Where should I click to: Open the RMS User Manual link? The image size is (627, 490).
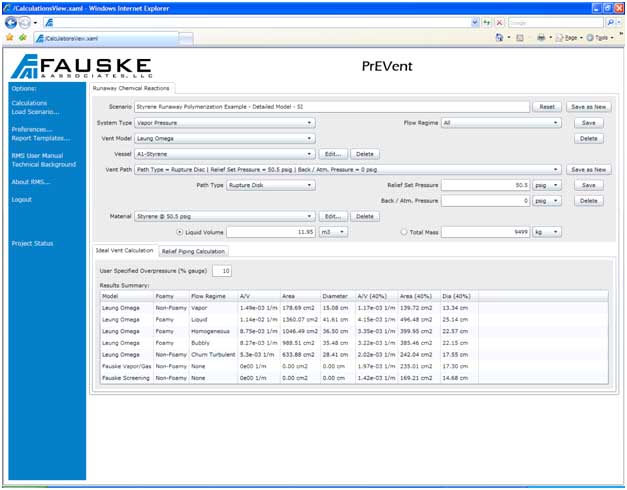click(x=37, y=156)
